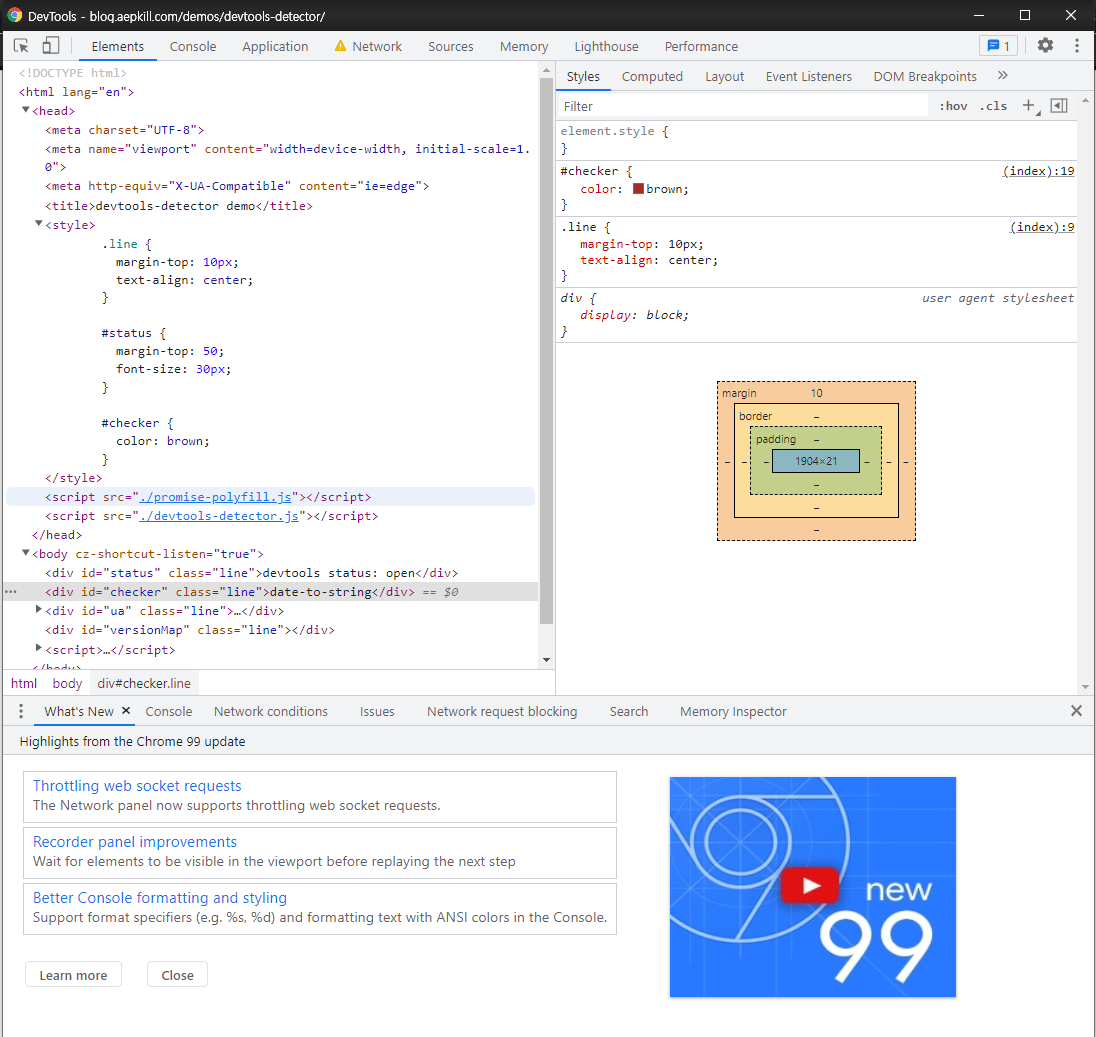
Task: Play the Chrome 99 new features video
Action: [x=810, y=885]
